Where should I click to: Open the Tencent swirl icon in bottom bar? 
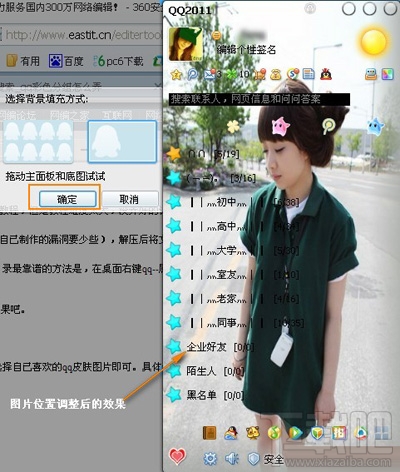(x=361, y=433)
